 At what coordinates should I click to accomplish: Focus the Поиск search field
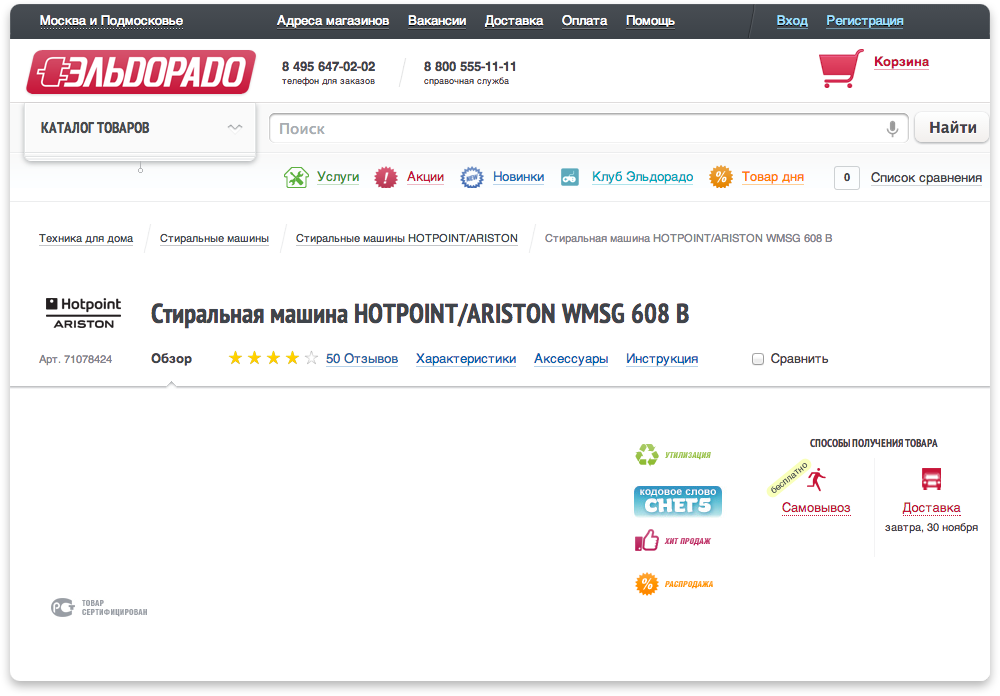(588, 129)
